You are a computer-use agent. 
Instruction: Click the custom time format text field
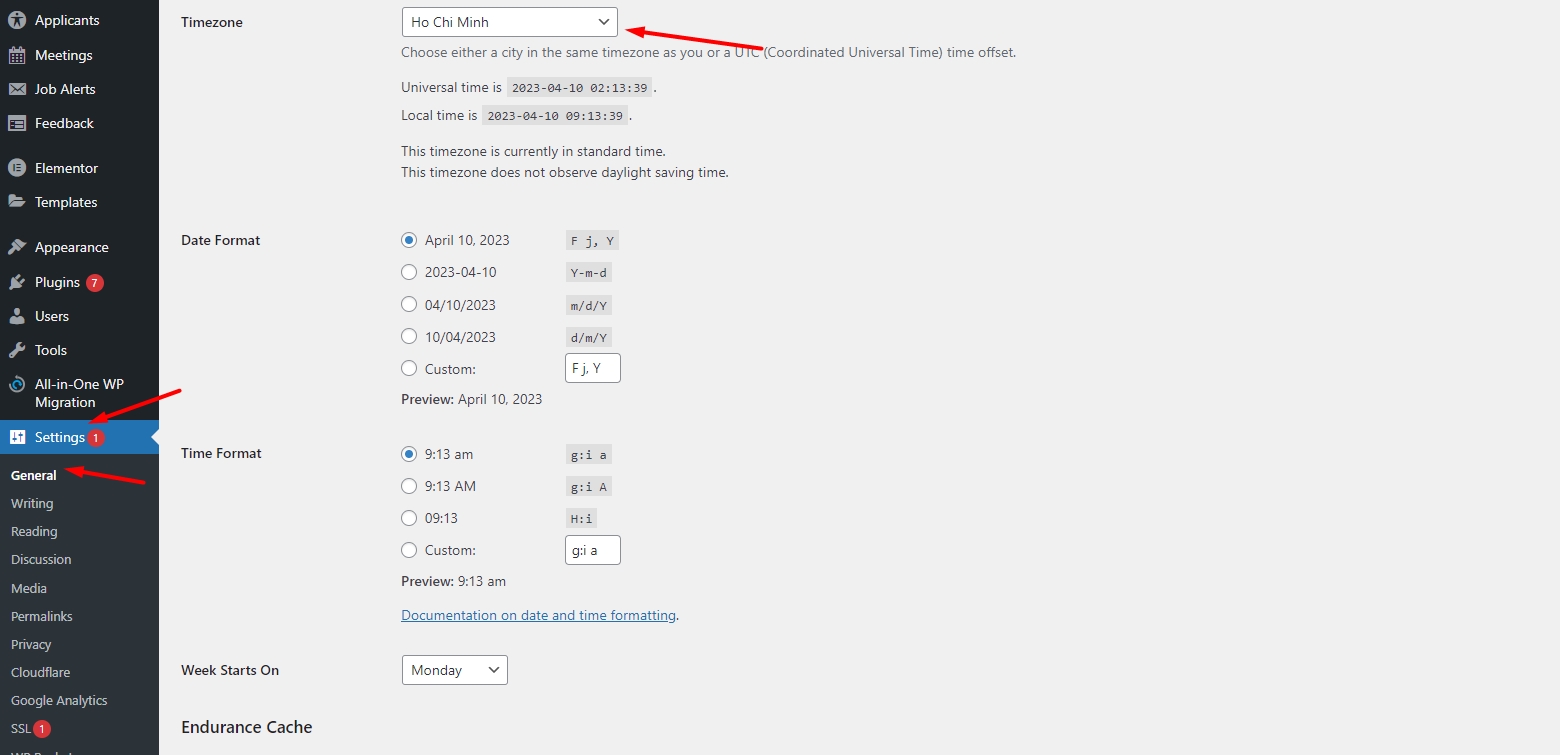pos(592,550)
